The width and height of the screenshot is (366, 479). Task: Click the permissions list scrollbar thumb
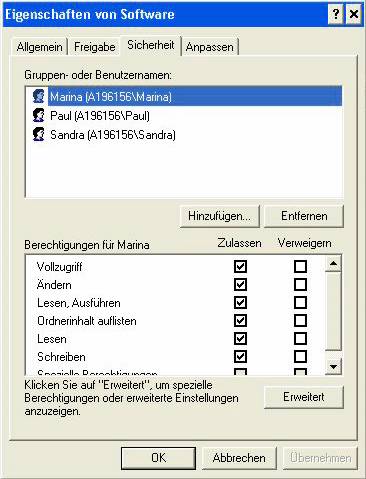333,311
